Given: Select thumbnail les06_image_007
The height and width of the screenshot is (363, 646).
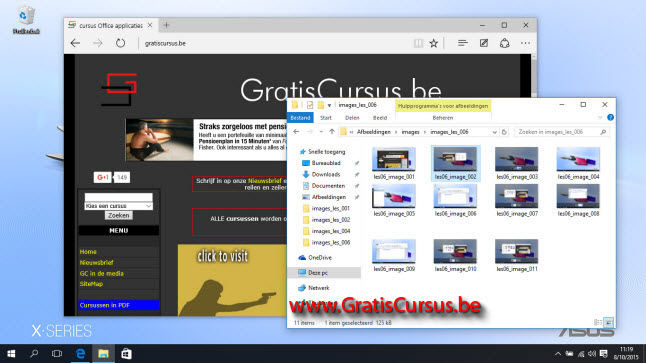Looking at the screenshot, I should pyautogui.click(x=517, y=200).
